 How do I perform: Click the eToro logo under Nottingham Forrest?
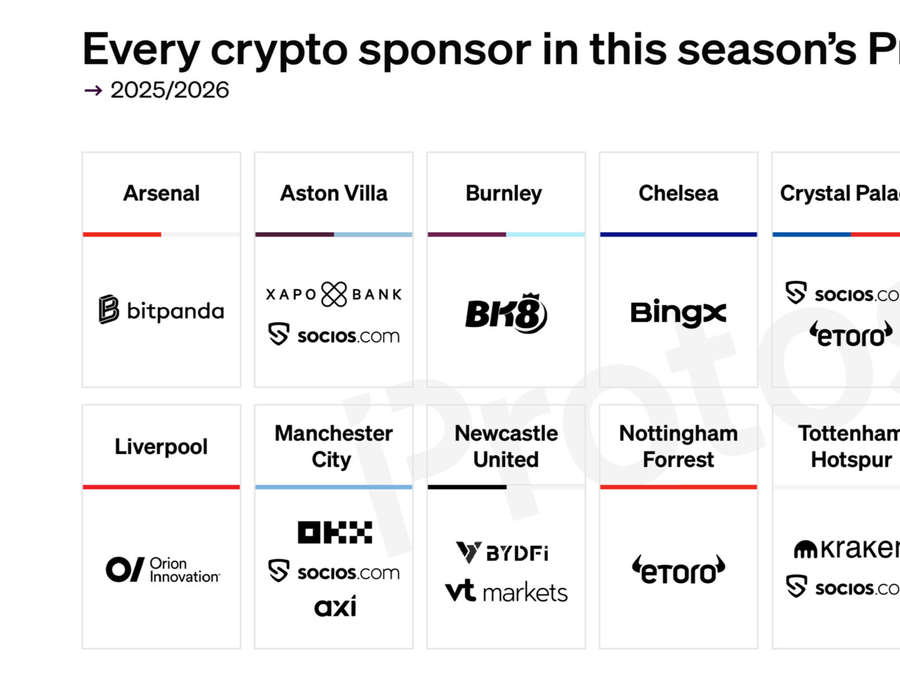pos(678,571)
